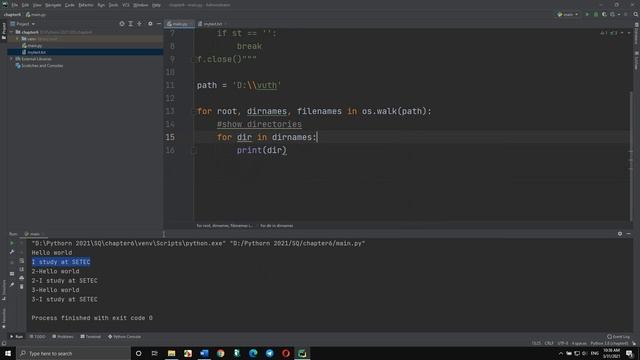The height and width of the screenshot is (360, 640).
Task: Click the print(dir) line
Action: point(262,150)
